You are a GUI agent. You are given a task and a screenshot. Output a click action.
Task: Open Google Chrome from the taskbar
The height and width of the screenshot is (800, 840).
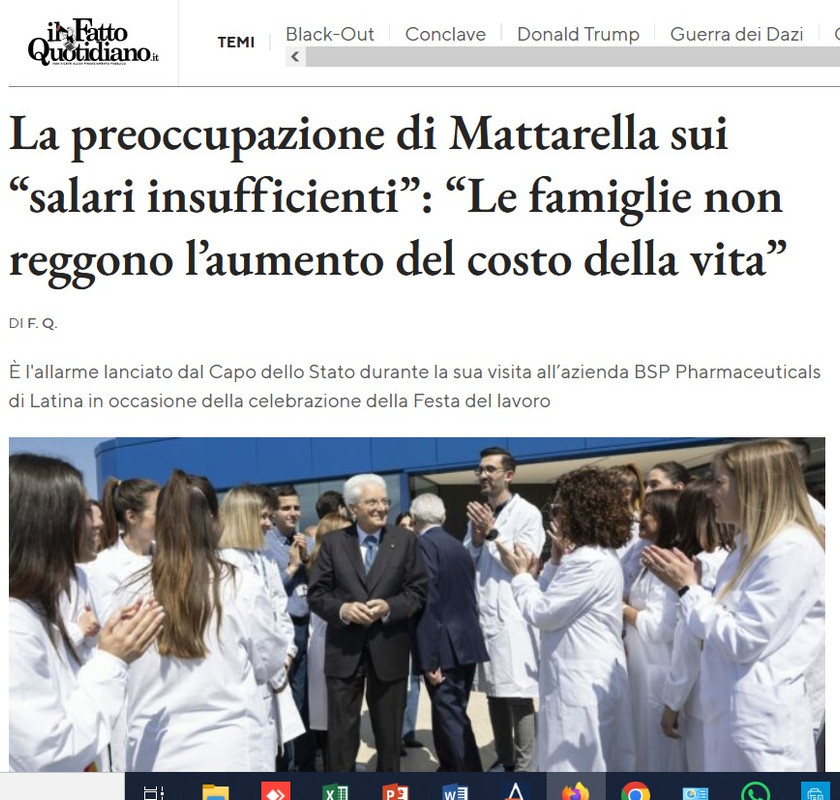pos(635,792)
